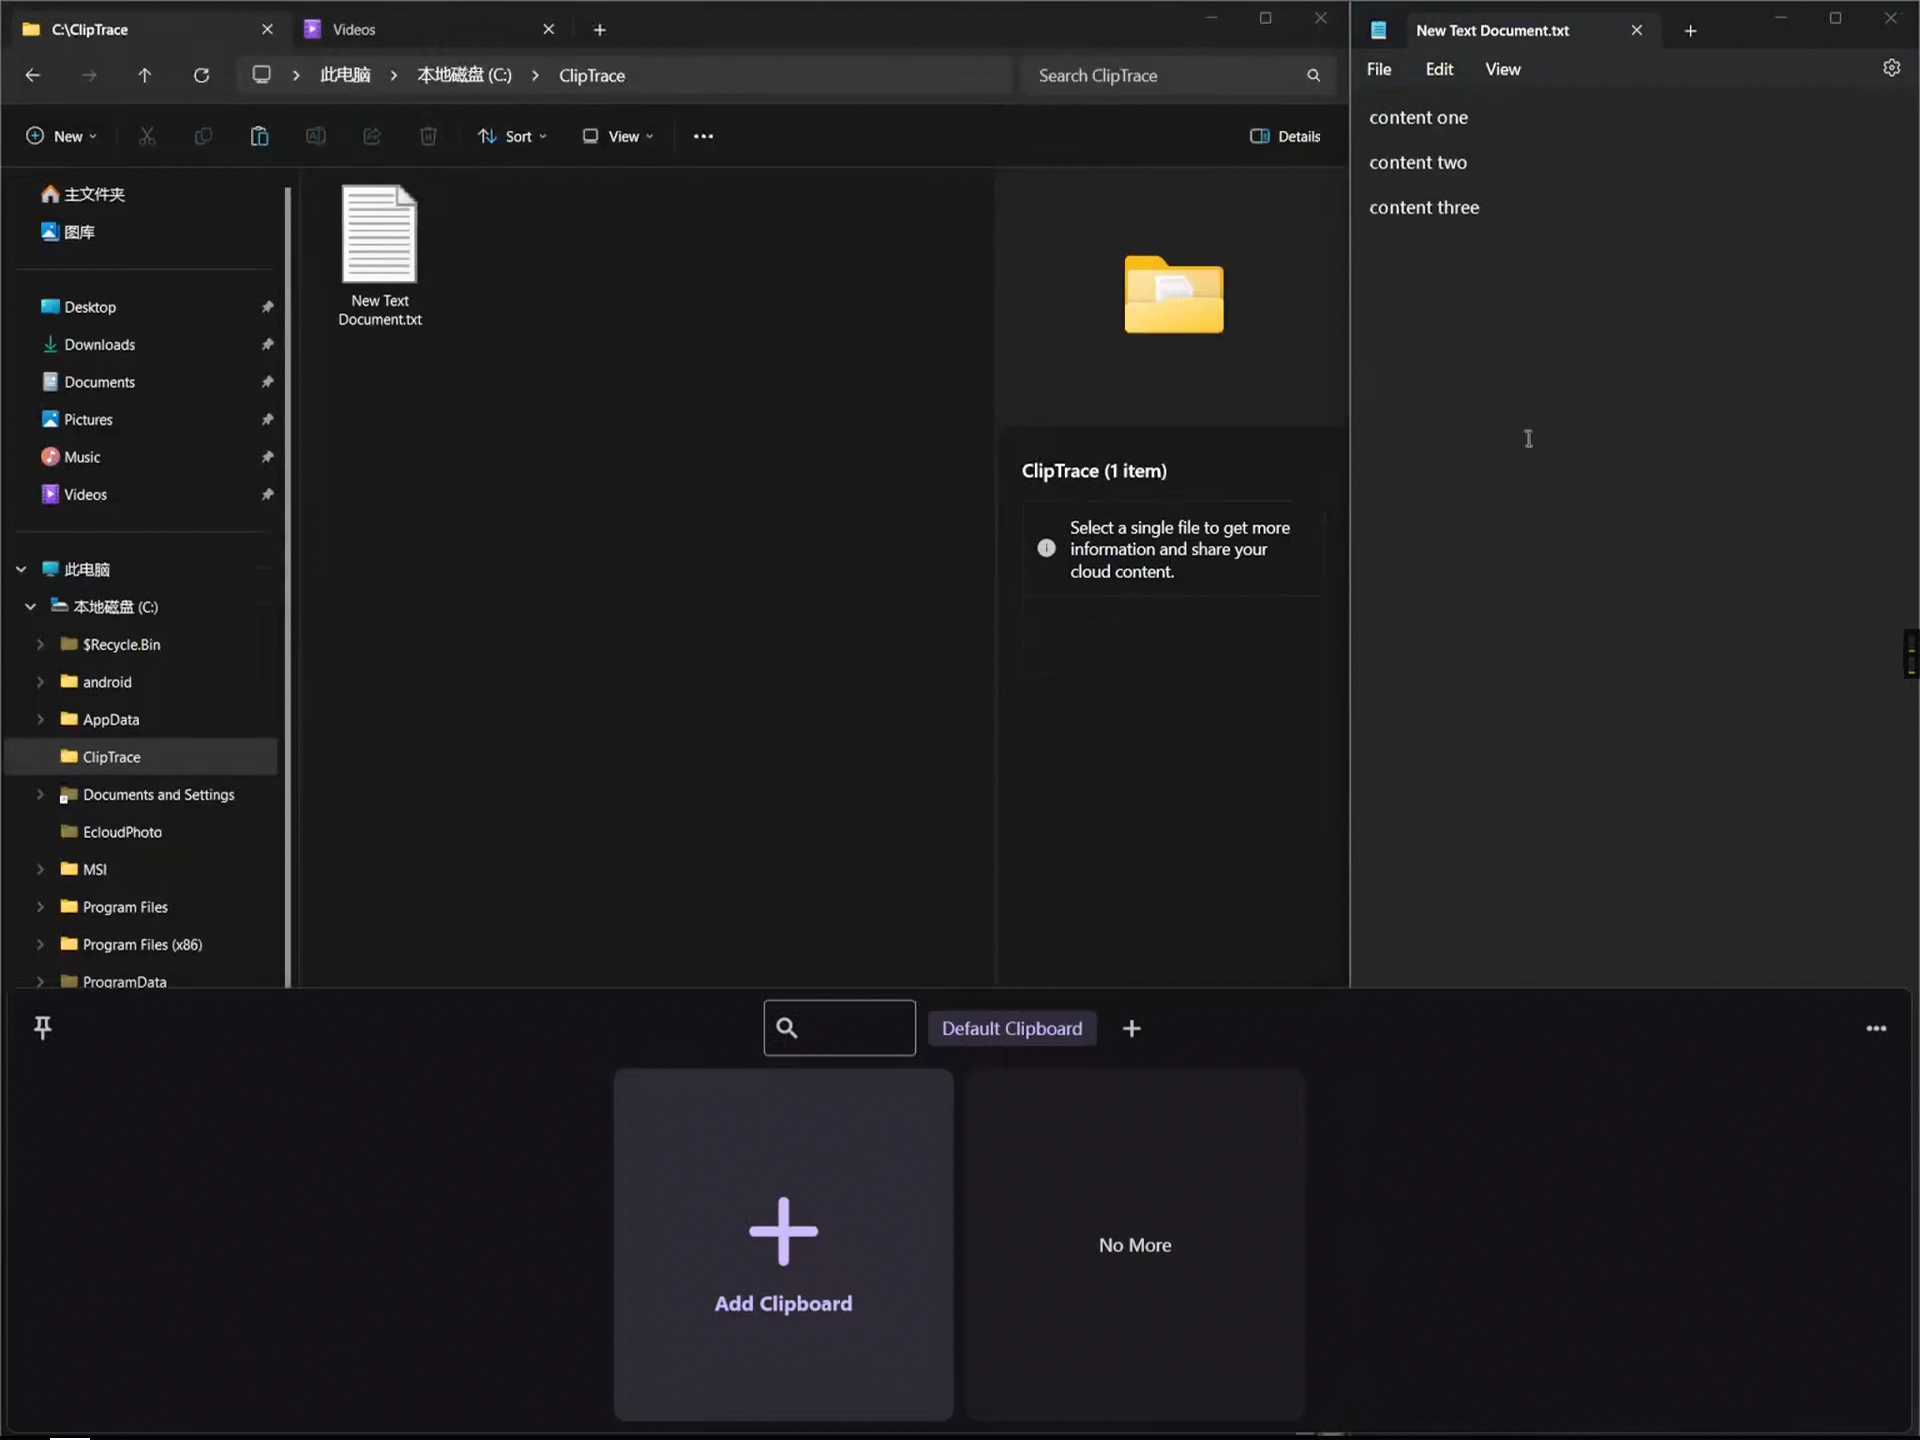The height and width of the screenshot is (1440, 1920).
Task: Click the search magnifier in Explorer
Action: pyautogui.click(x=1313, y=75)
